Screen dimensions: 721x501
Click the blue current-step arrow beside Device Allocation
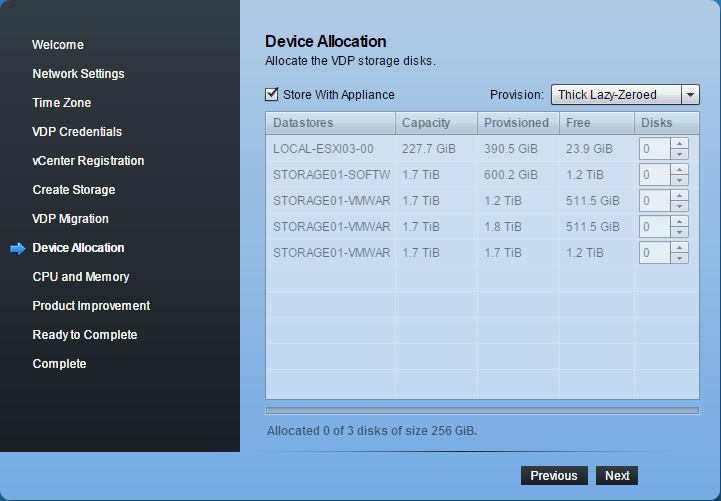point(18,248)
